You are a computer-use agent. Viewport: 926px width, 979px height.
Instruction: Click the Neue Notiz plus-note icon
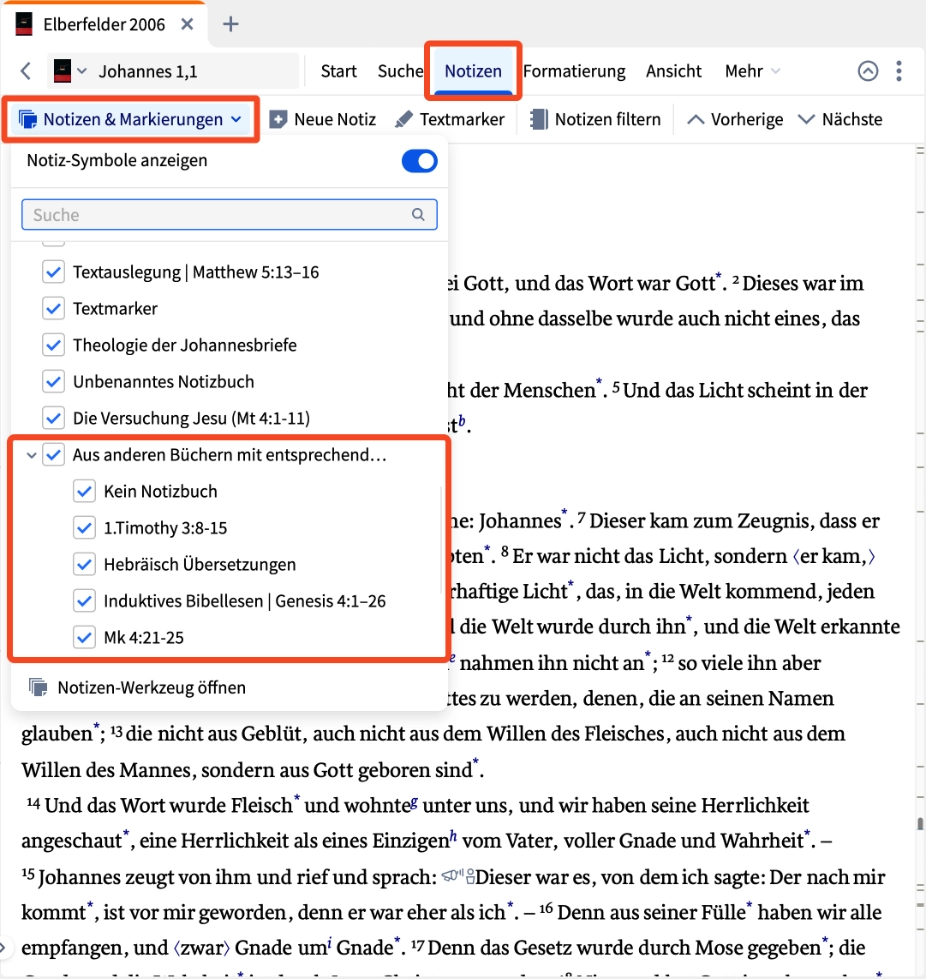click(x=278, y=119)
